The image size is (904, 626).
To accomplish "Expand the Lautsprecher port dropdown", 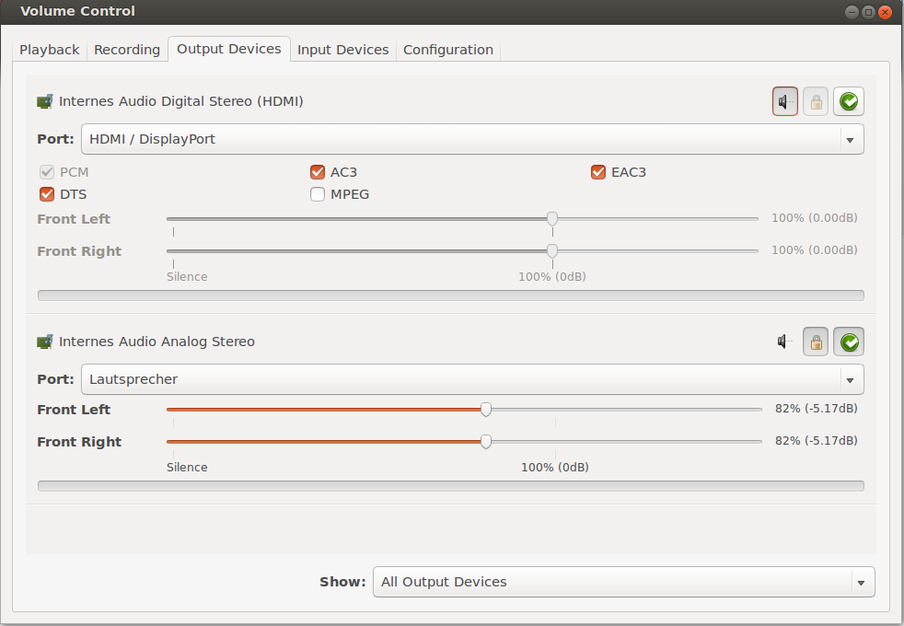I will 472,379.
